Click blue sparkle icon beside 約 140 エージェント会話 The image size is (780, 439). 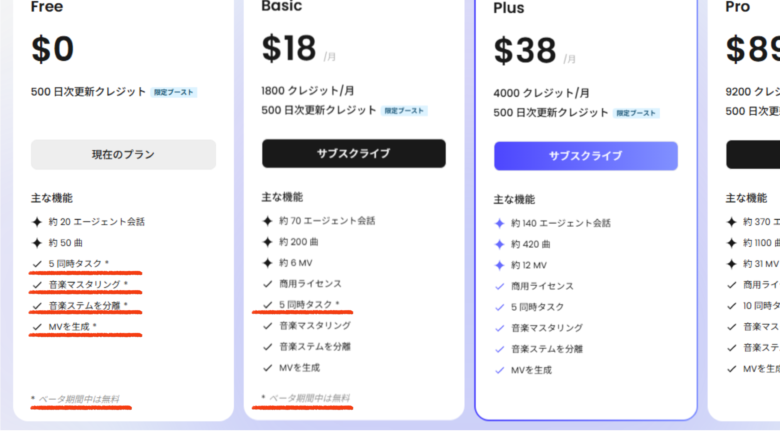pyautogui.click(x=499, y=223)
